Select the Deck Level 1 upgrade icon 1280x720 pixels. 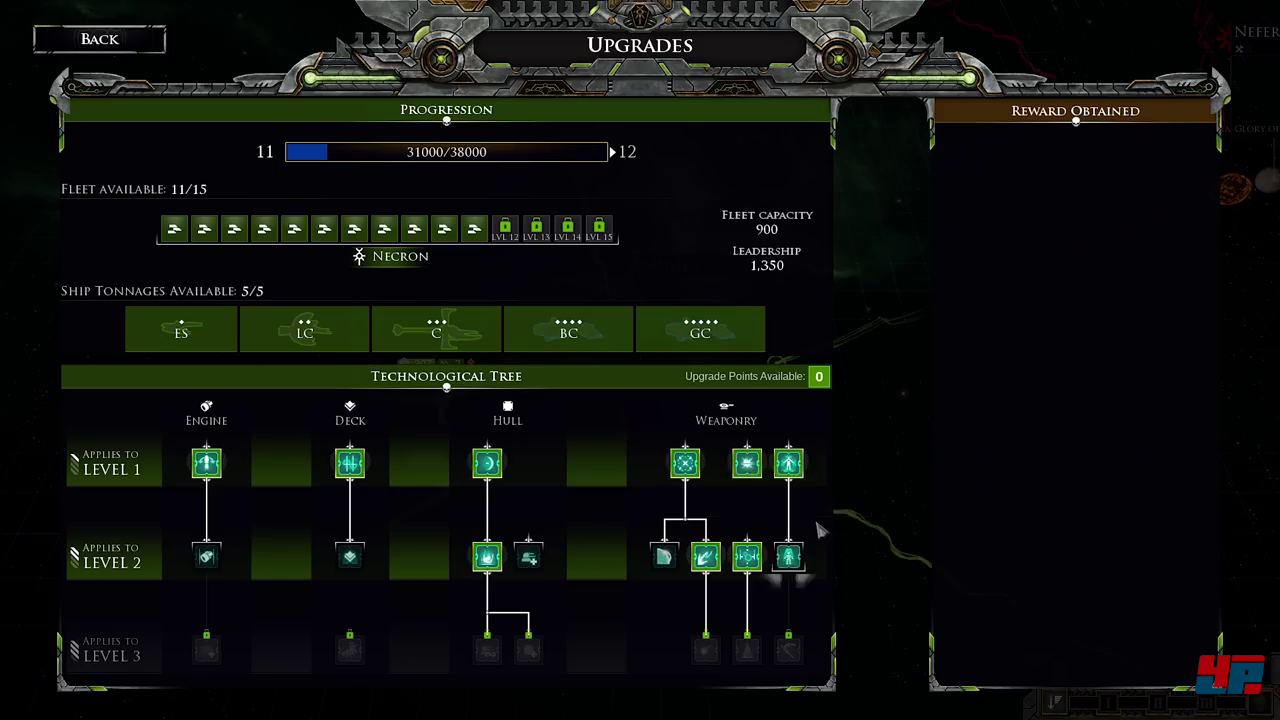pyautogui.click(x=350, y=463)
